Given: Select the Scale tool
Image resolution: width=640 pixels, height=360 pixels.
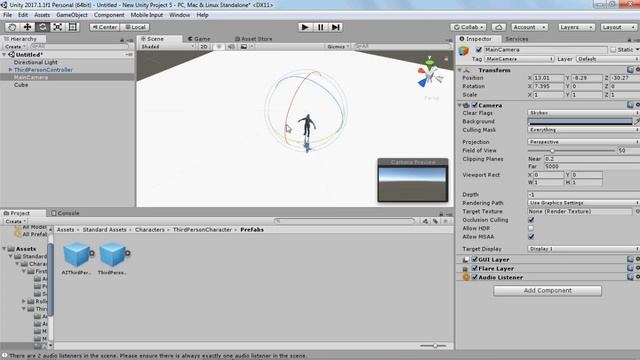Looking at the screenshot, I should point(58,27).
